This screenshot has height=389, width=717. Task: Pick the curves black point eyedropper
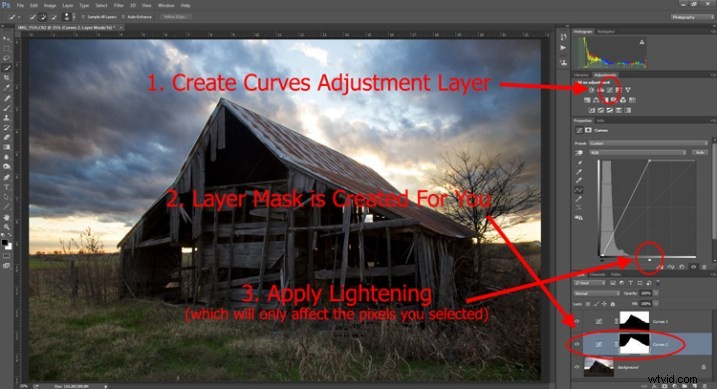tap(579, 163)
